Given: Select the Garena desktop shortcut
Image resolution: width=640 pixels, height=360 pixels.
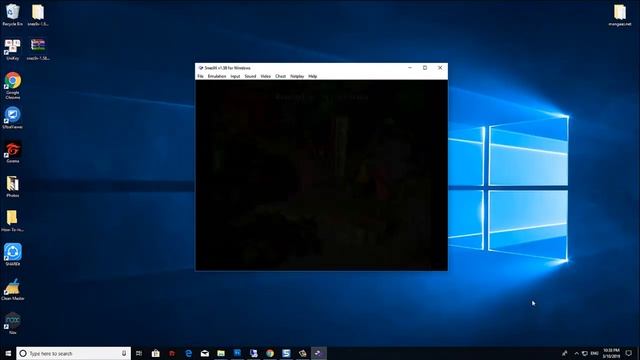Looking at the screenshot, I should (x=13, y=152).
